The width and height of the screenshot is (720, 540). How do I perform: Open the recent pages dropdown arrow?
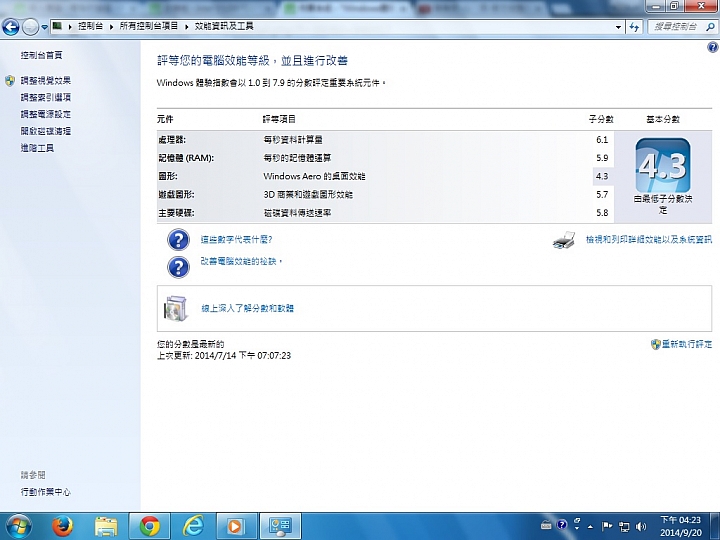[45, 27]
